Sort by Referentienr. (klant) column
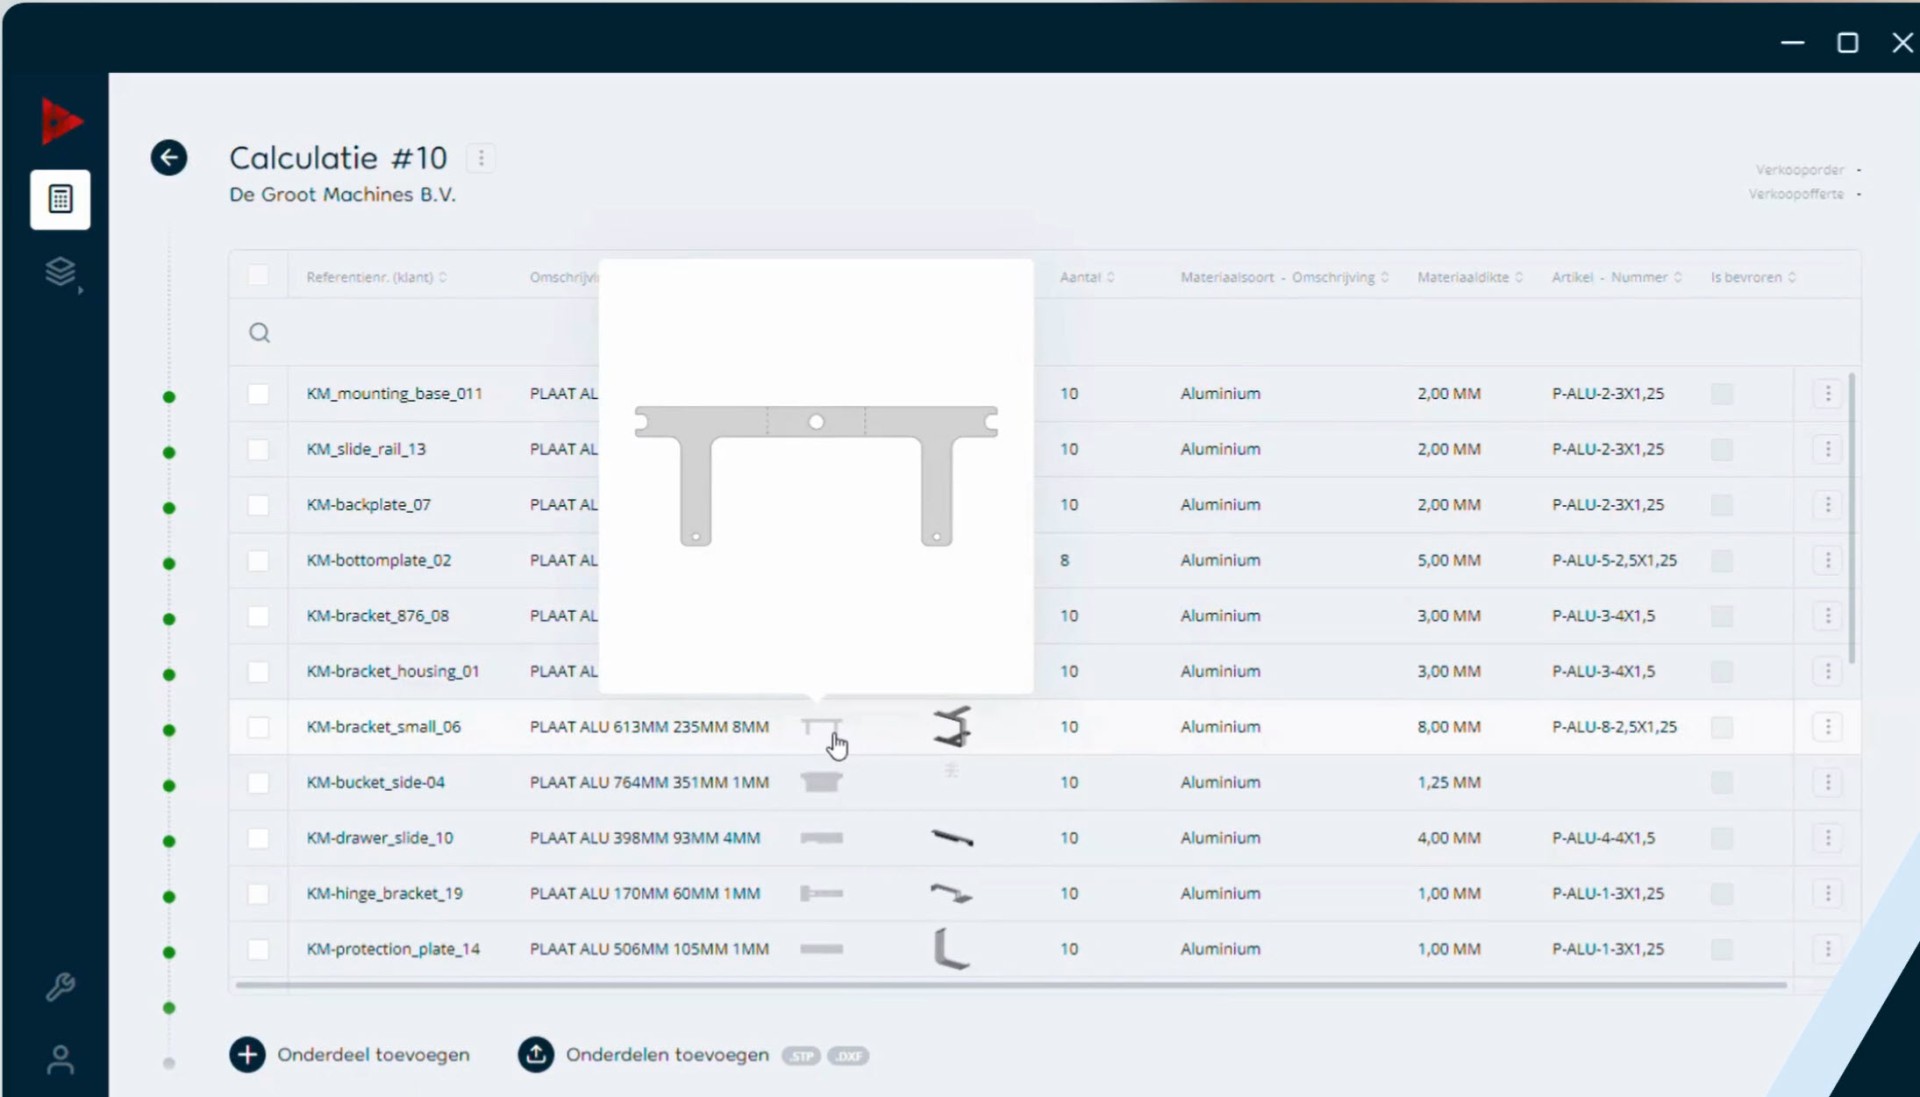Screen dimensions: 1920x1097 [x=376, y=277]
